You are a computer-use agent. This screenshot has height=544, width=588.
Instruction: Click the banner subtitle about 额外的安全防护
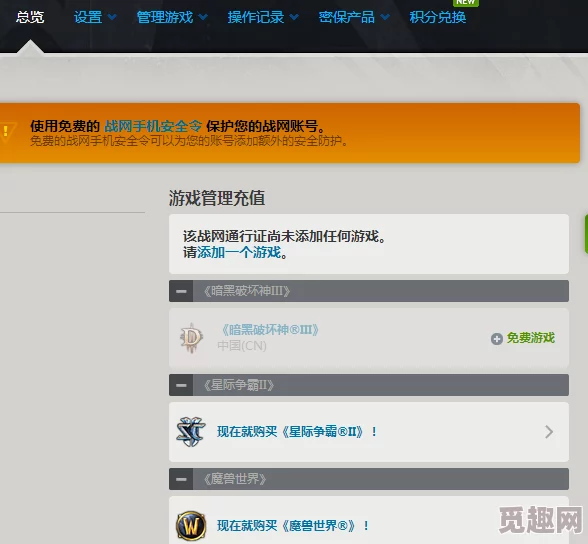[x=189, y=141]
